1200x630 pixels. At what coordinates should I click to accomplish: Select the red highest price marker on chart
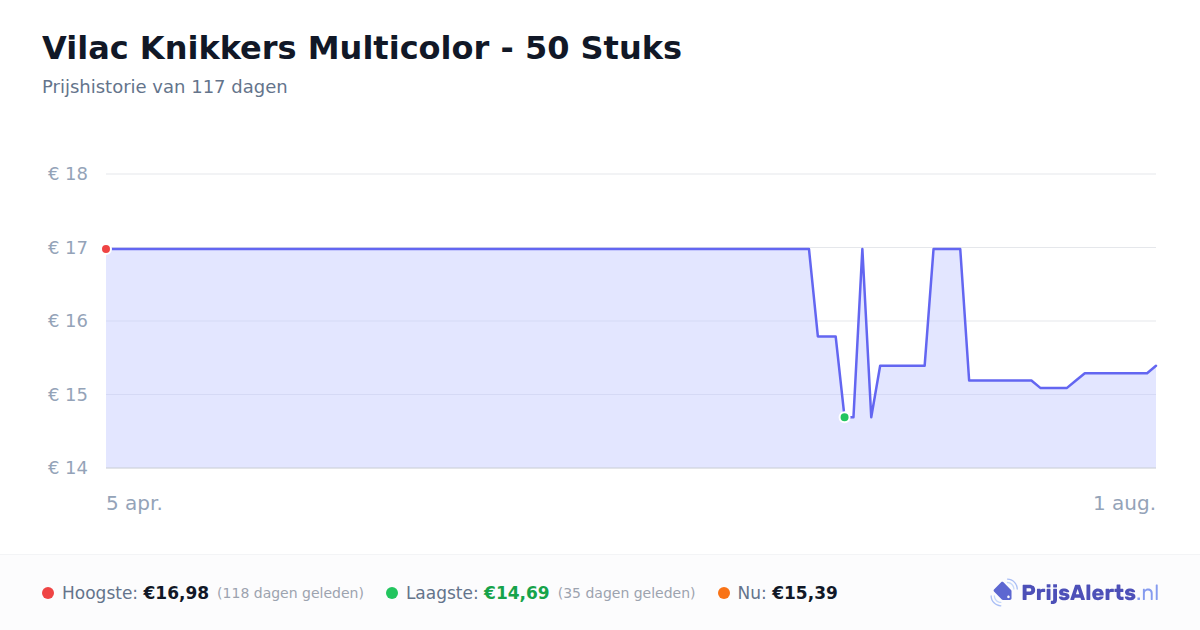click(x=106, y=249)
